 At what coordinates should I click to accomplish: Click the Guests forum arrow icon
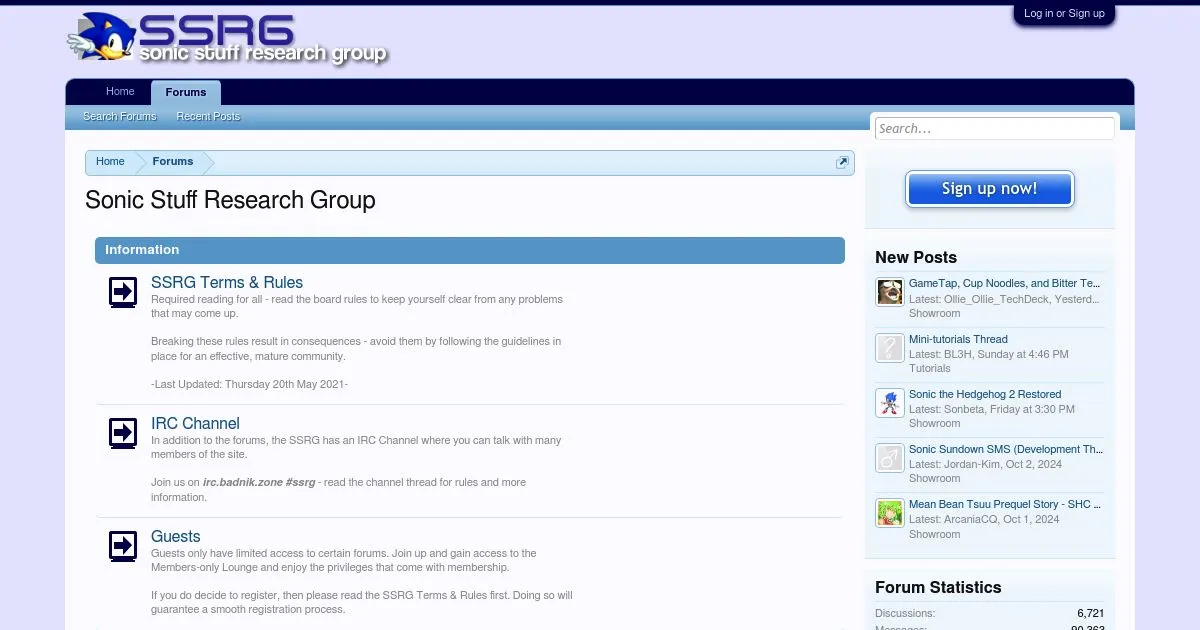point(122,546)
